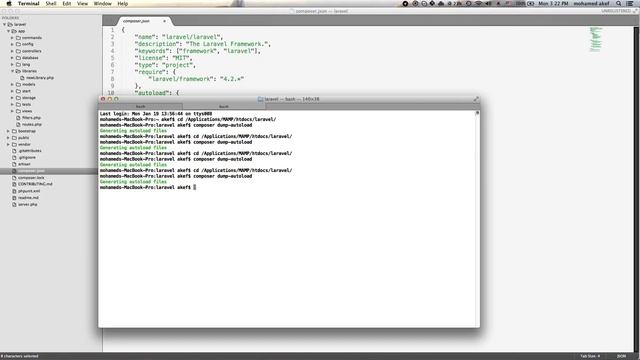Viewport: 640px width, 360px height.
Task: Click the Terminal window folder proxy icon
Action: (260, 99)
